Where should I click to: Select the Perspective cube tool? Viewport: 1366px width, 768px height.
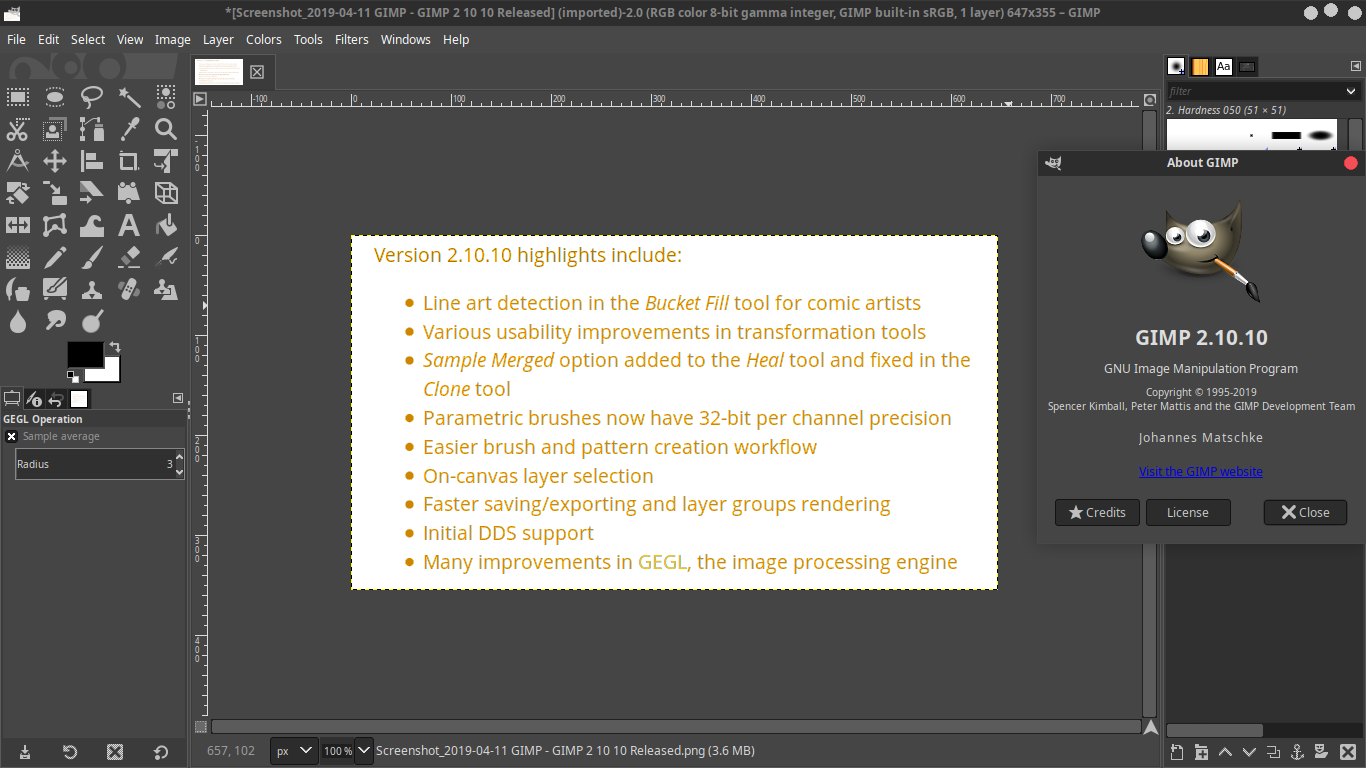pos(166,193)
